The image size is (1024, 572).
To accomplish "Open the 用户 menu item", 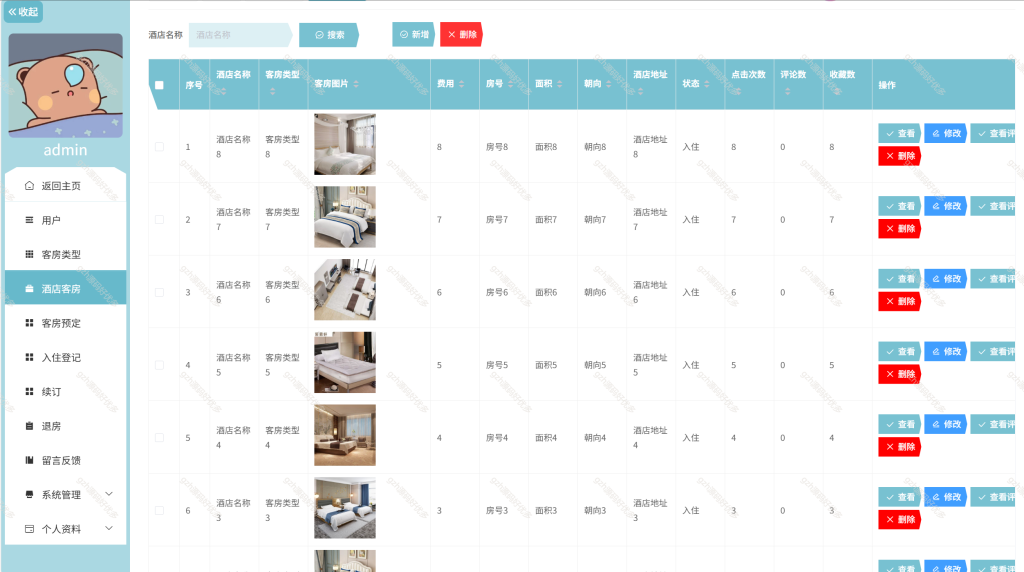I will [65, 220].
